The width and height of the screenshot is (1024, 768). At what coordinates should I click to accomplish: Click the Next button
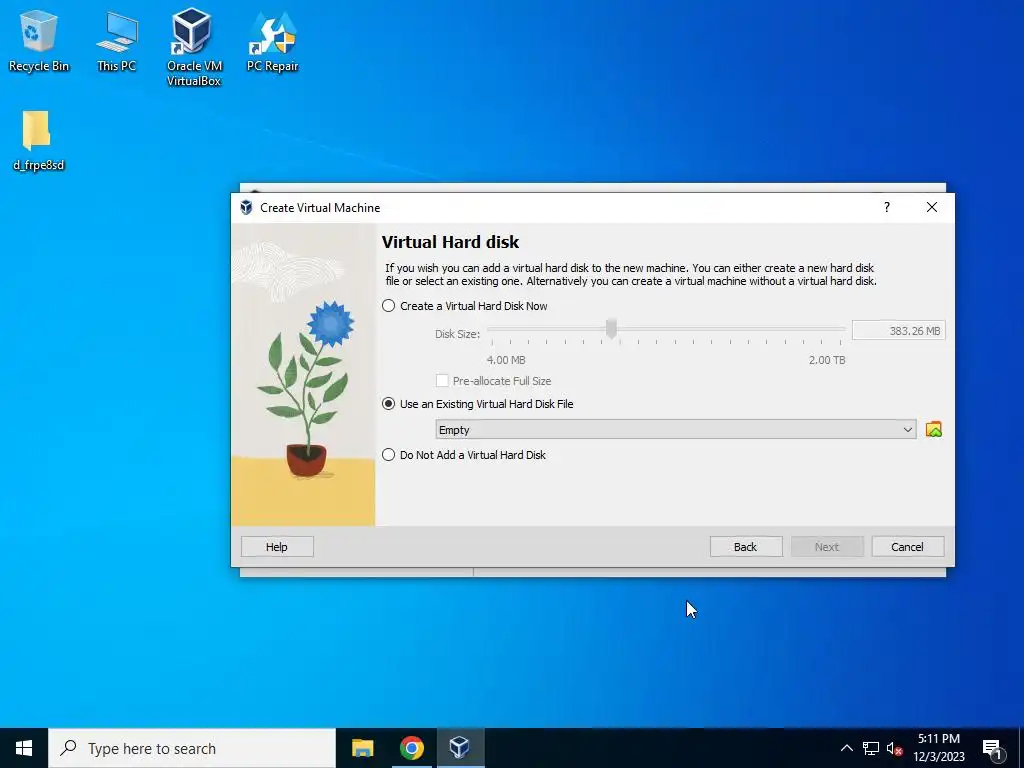click(827, 547)
